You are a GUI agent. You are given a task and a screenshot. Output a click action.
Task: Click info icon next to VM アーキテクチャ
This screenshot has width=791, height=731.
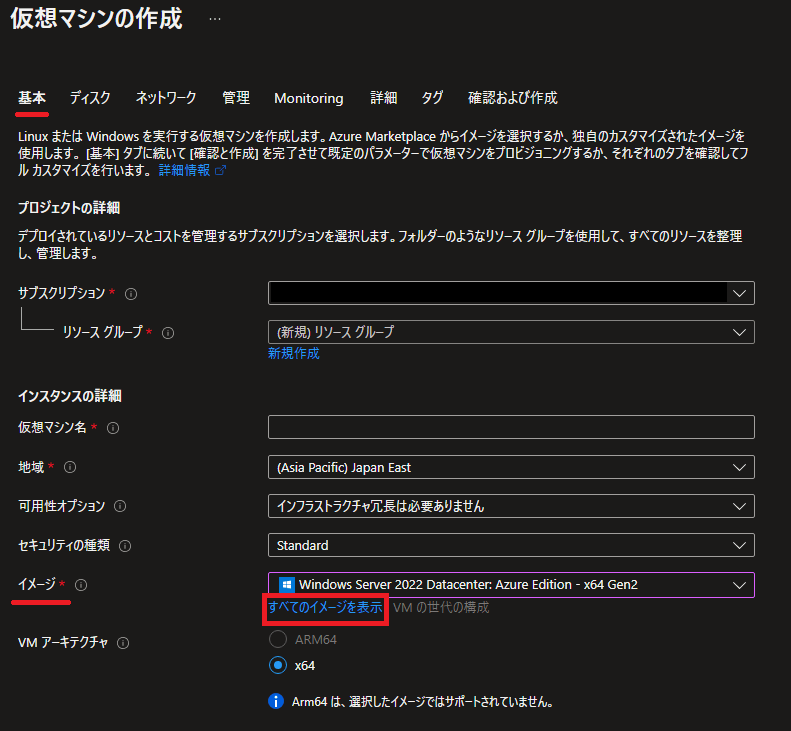[x=123, y=643]
